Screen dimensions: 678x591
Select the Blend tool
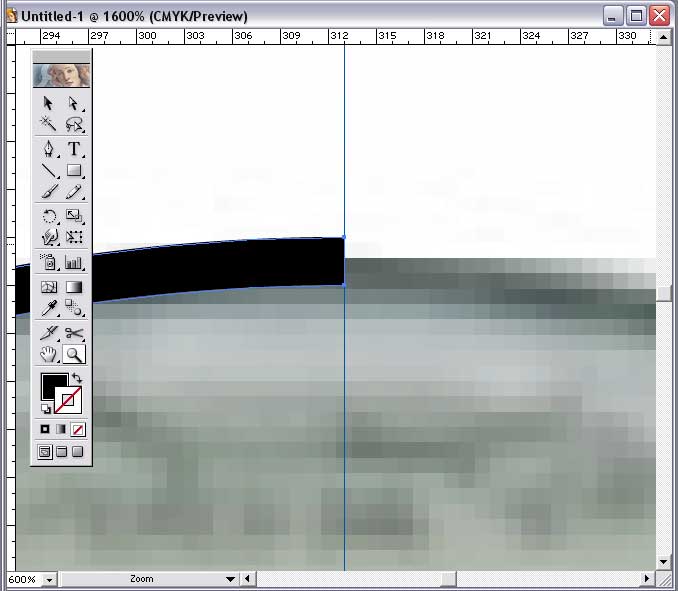74,308
